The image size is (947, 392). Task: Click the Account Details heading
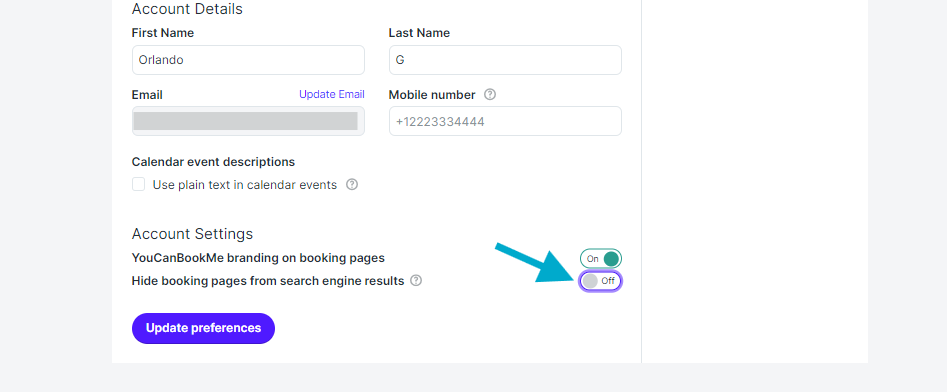pyautogui.click(x=187, y=9)
